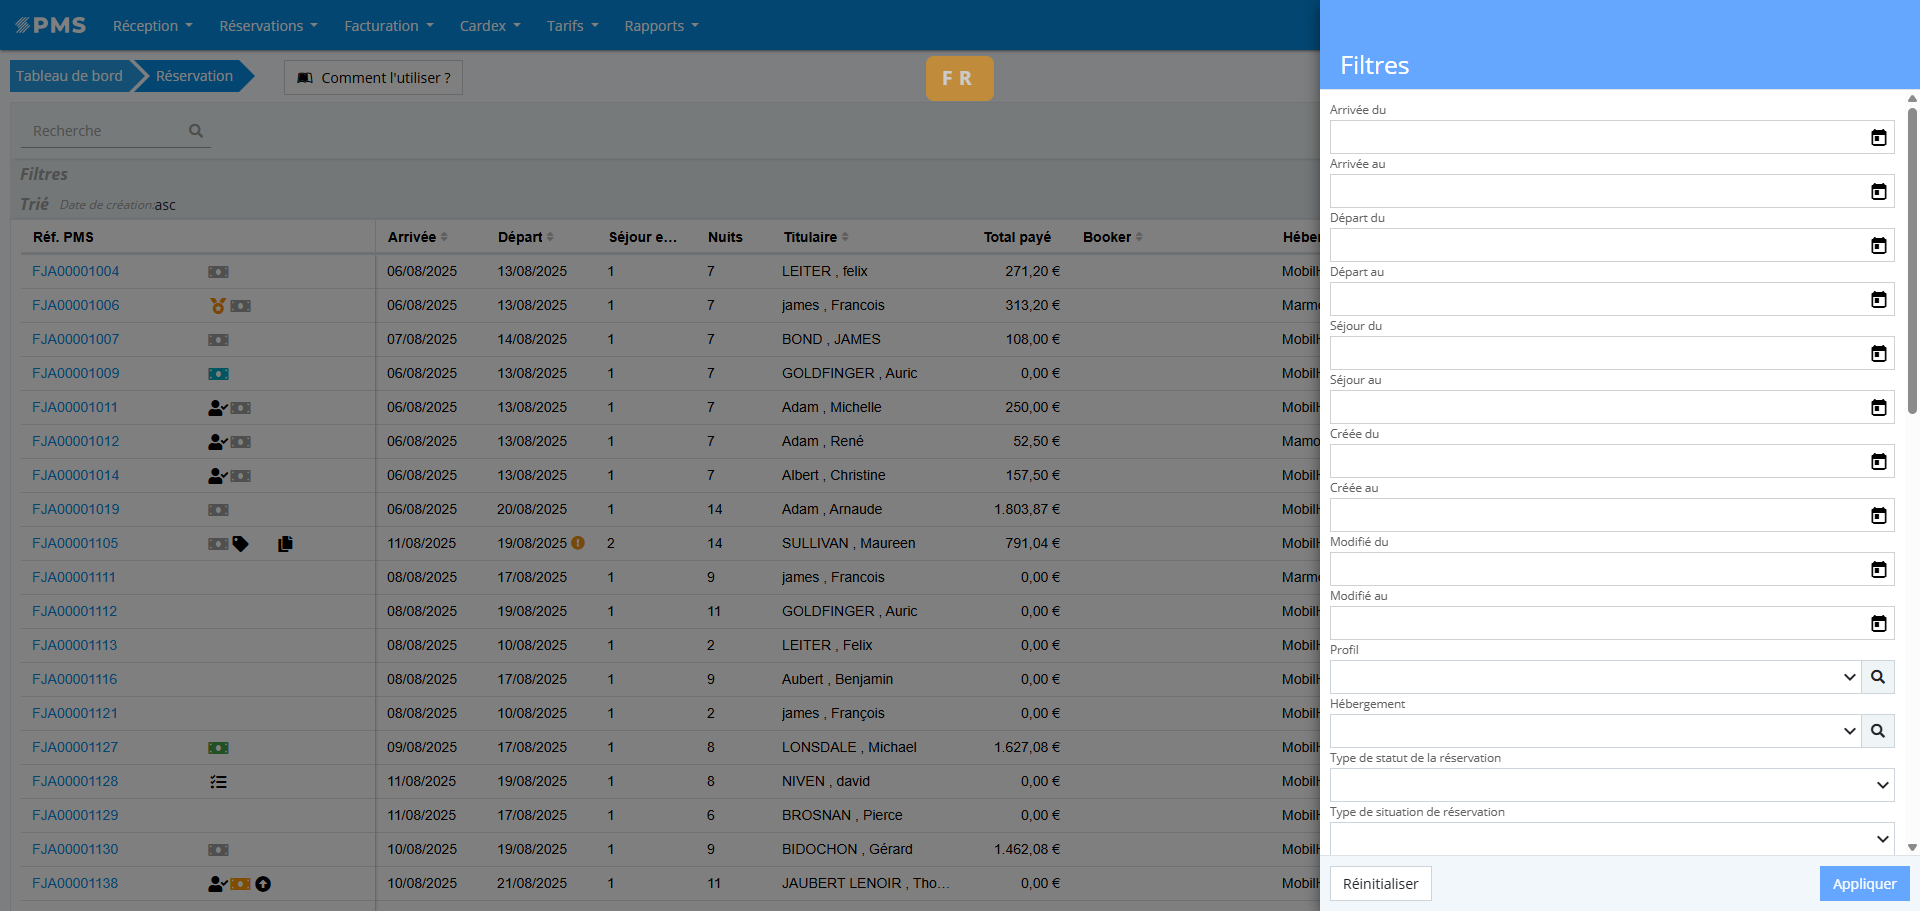Click the Profil search magnifier icon
1920x911 pixels.
click(x=1877, y=677)
